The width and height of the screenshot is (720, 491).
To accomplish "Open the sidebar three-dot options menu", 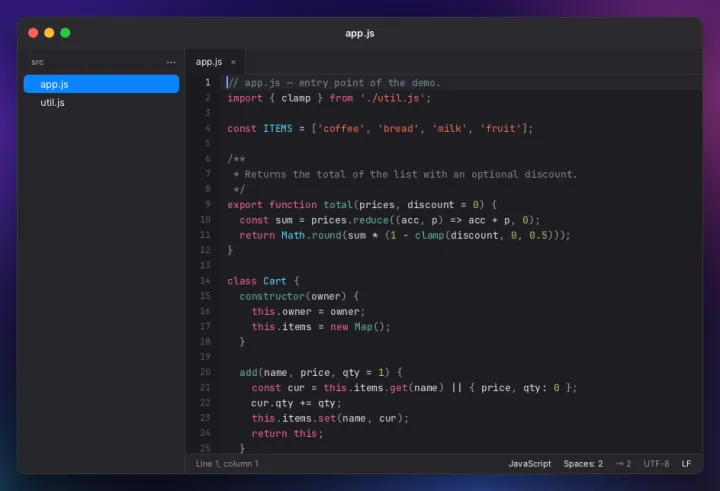I will click(x=171, y=62).
